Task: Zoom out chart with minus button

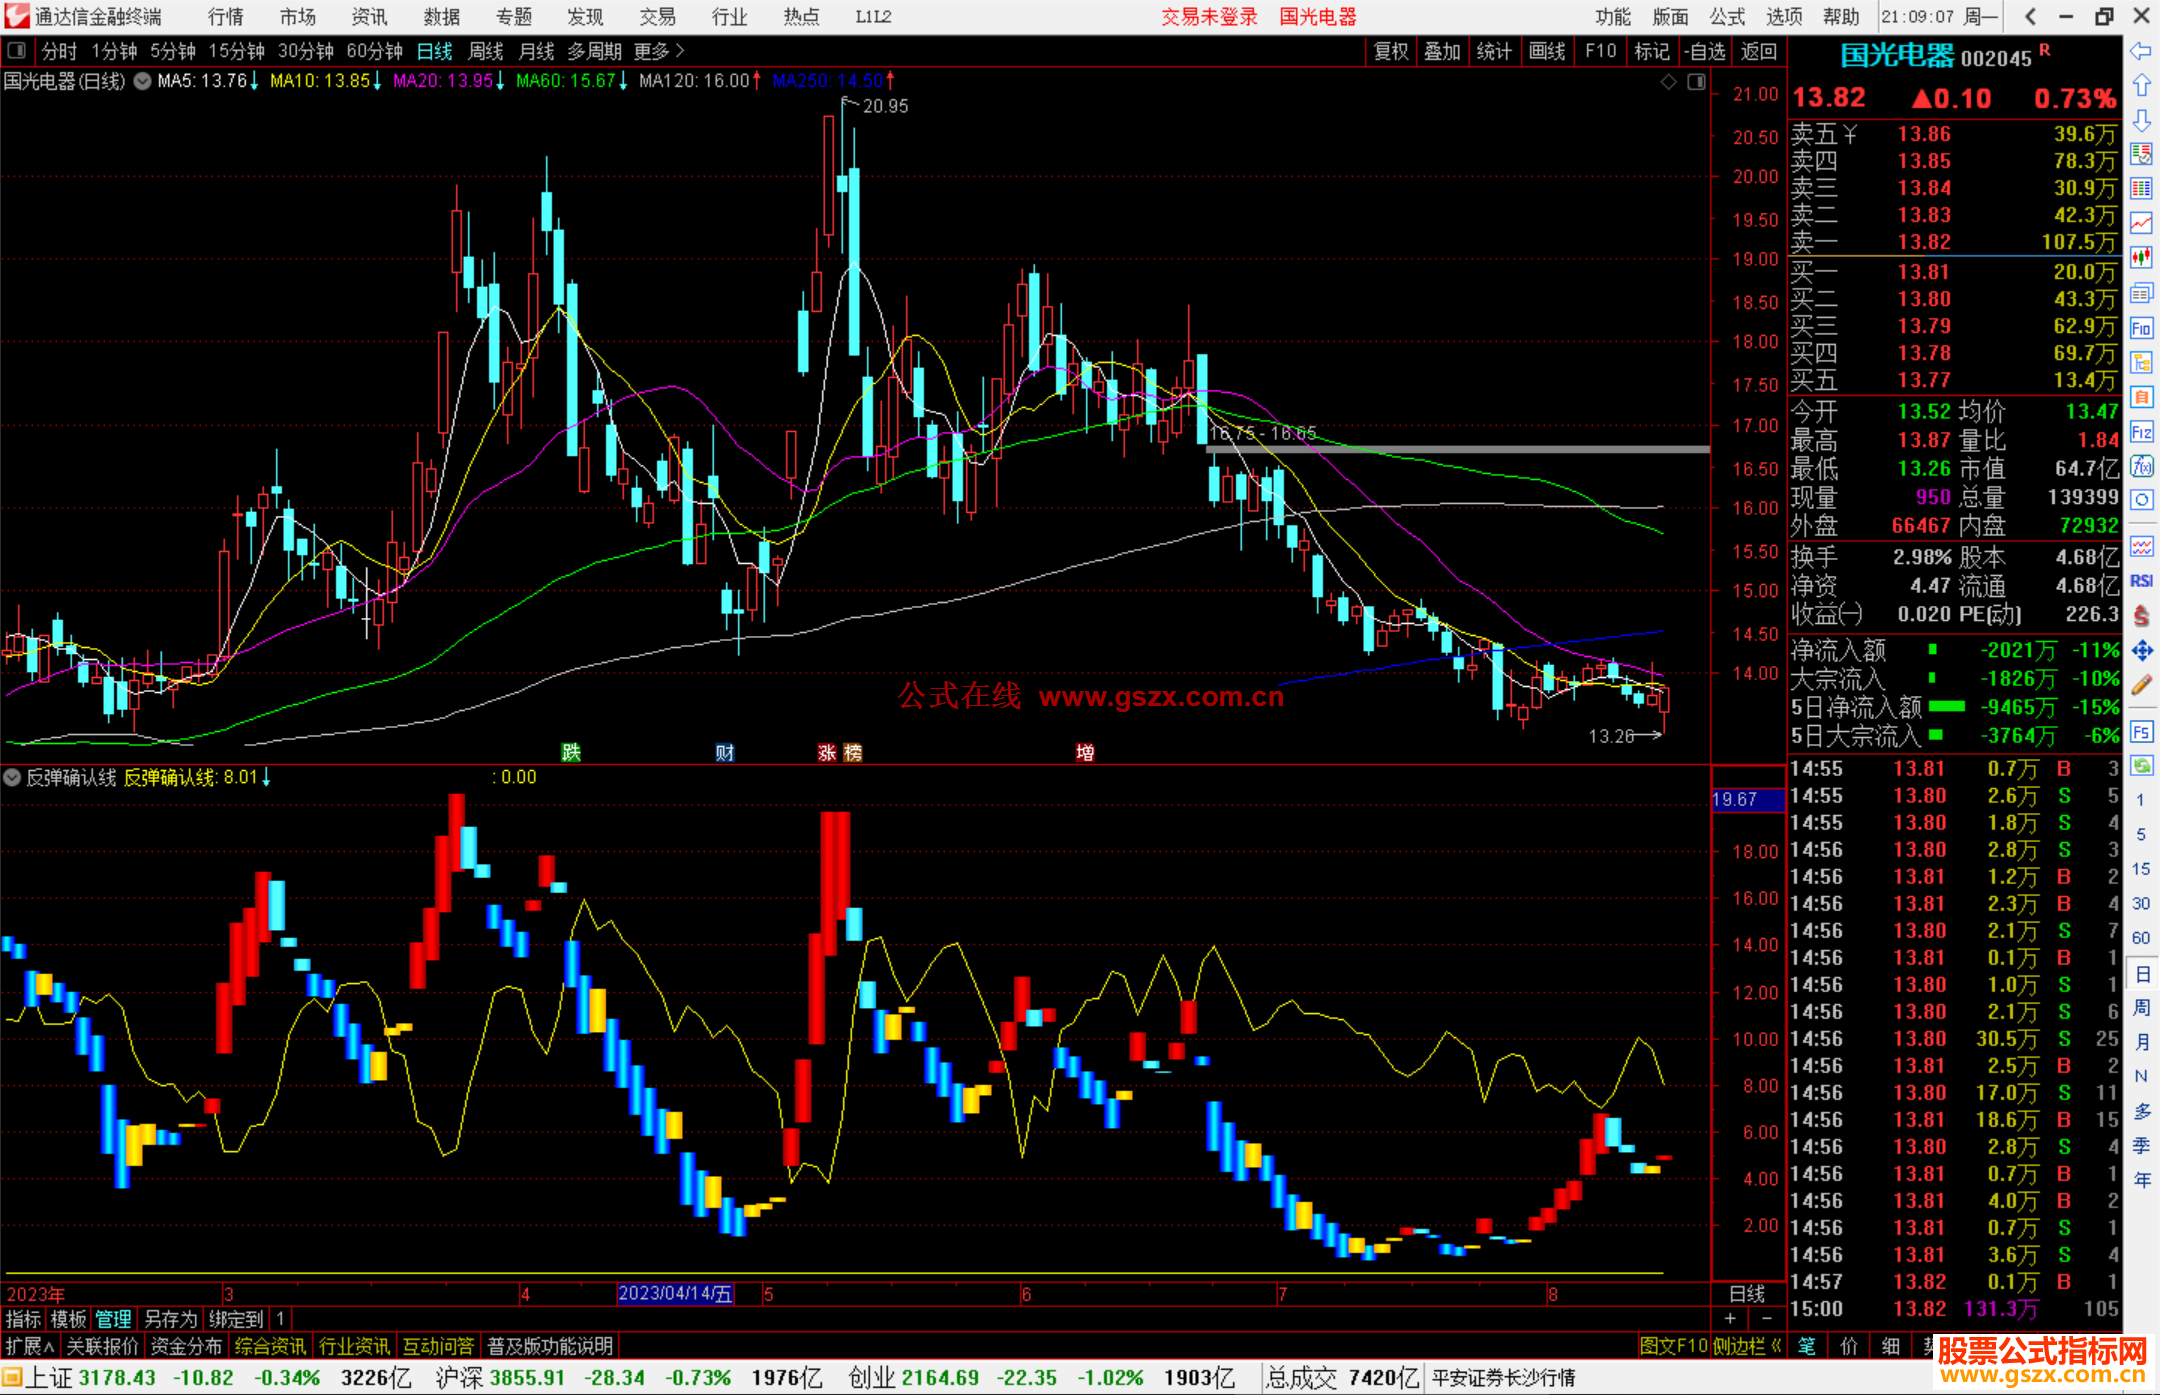Action: click(x=1767, y=1318)
